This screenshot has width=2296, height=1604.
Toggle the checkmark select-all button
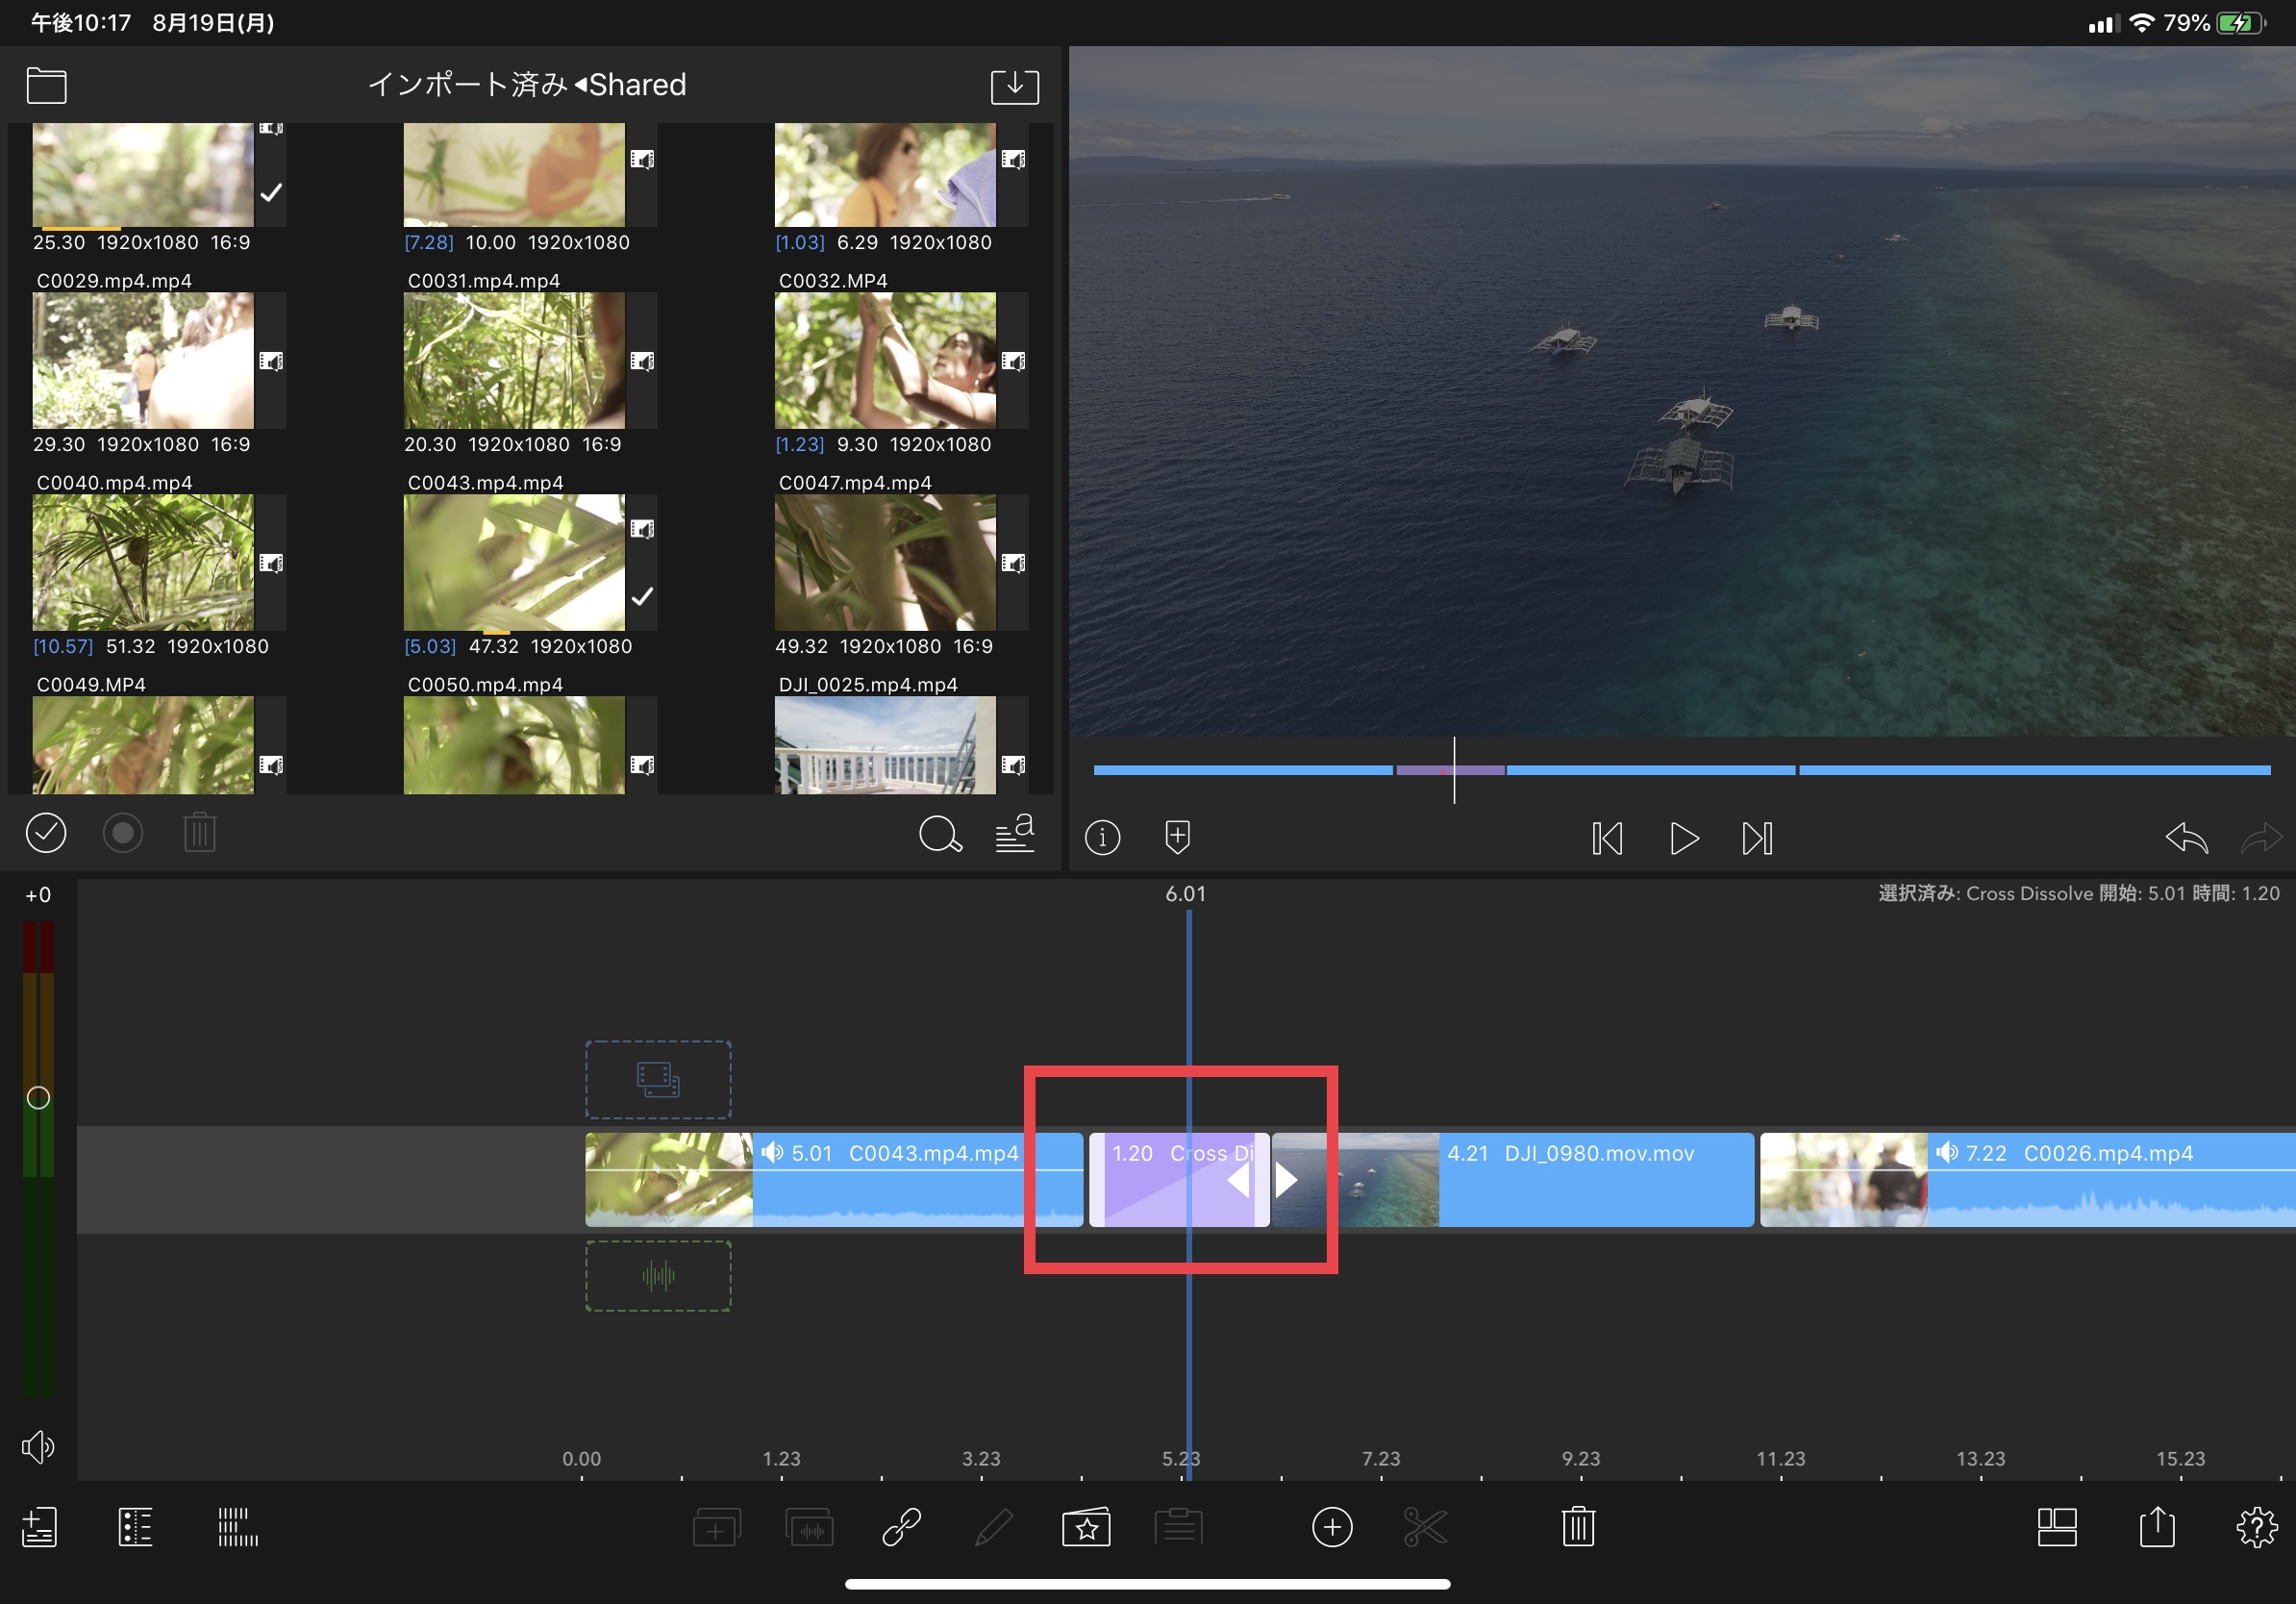[46, 833]
